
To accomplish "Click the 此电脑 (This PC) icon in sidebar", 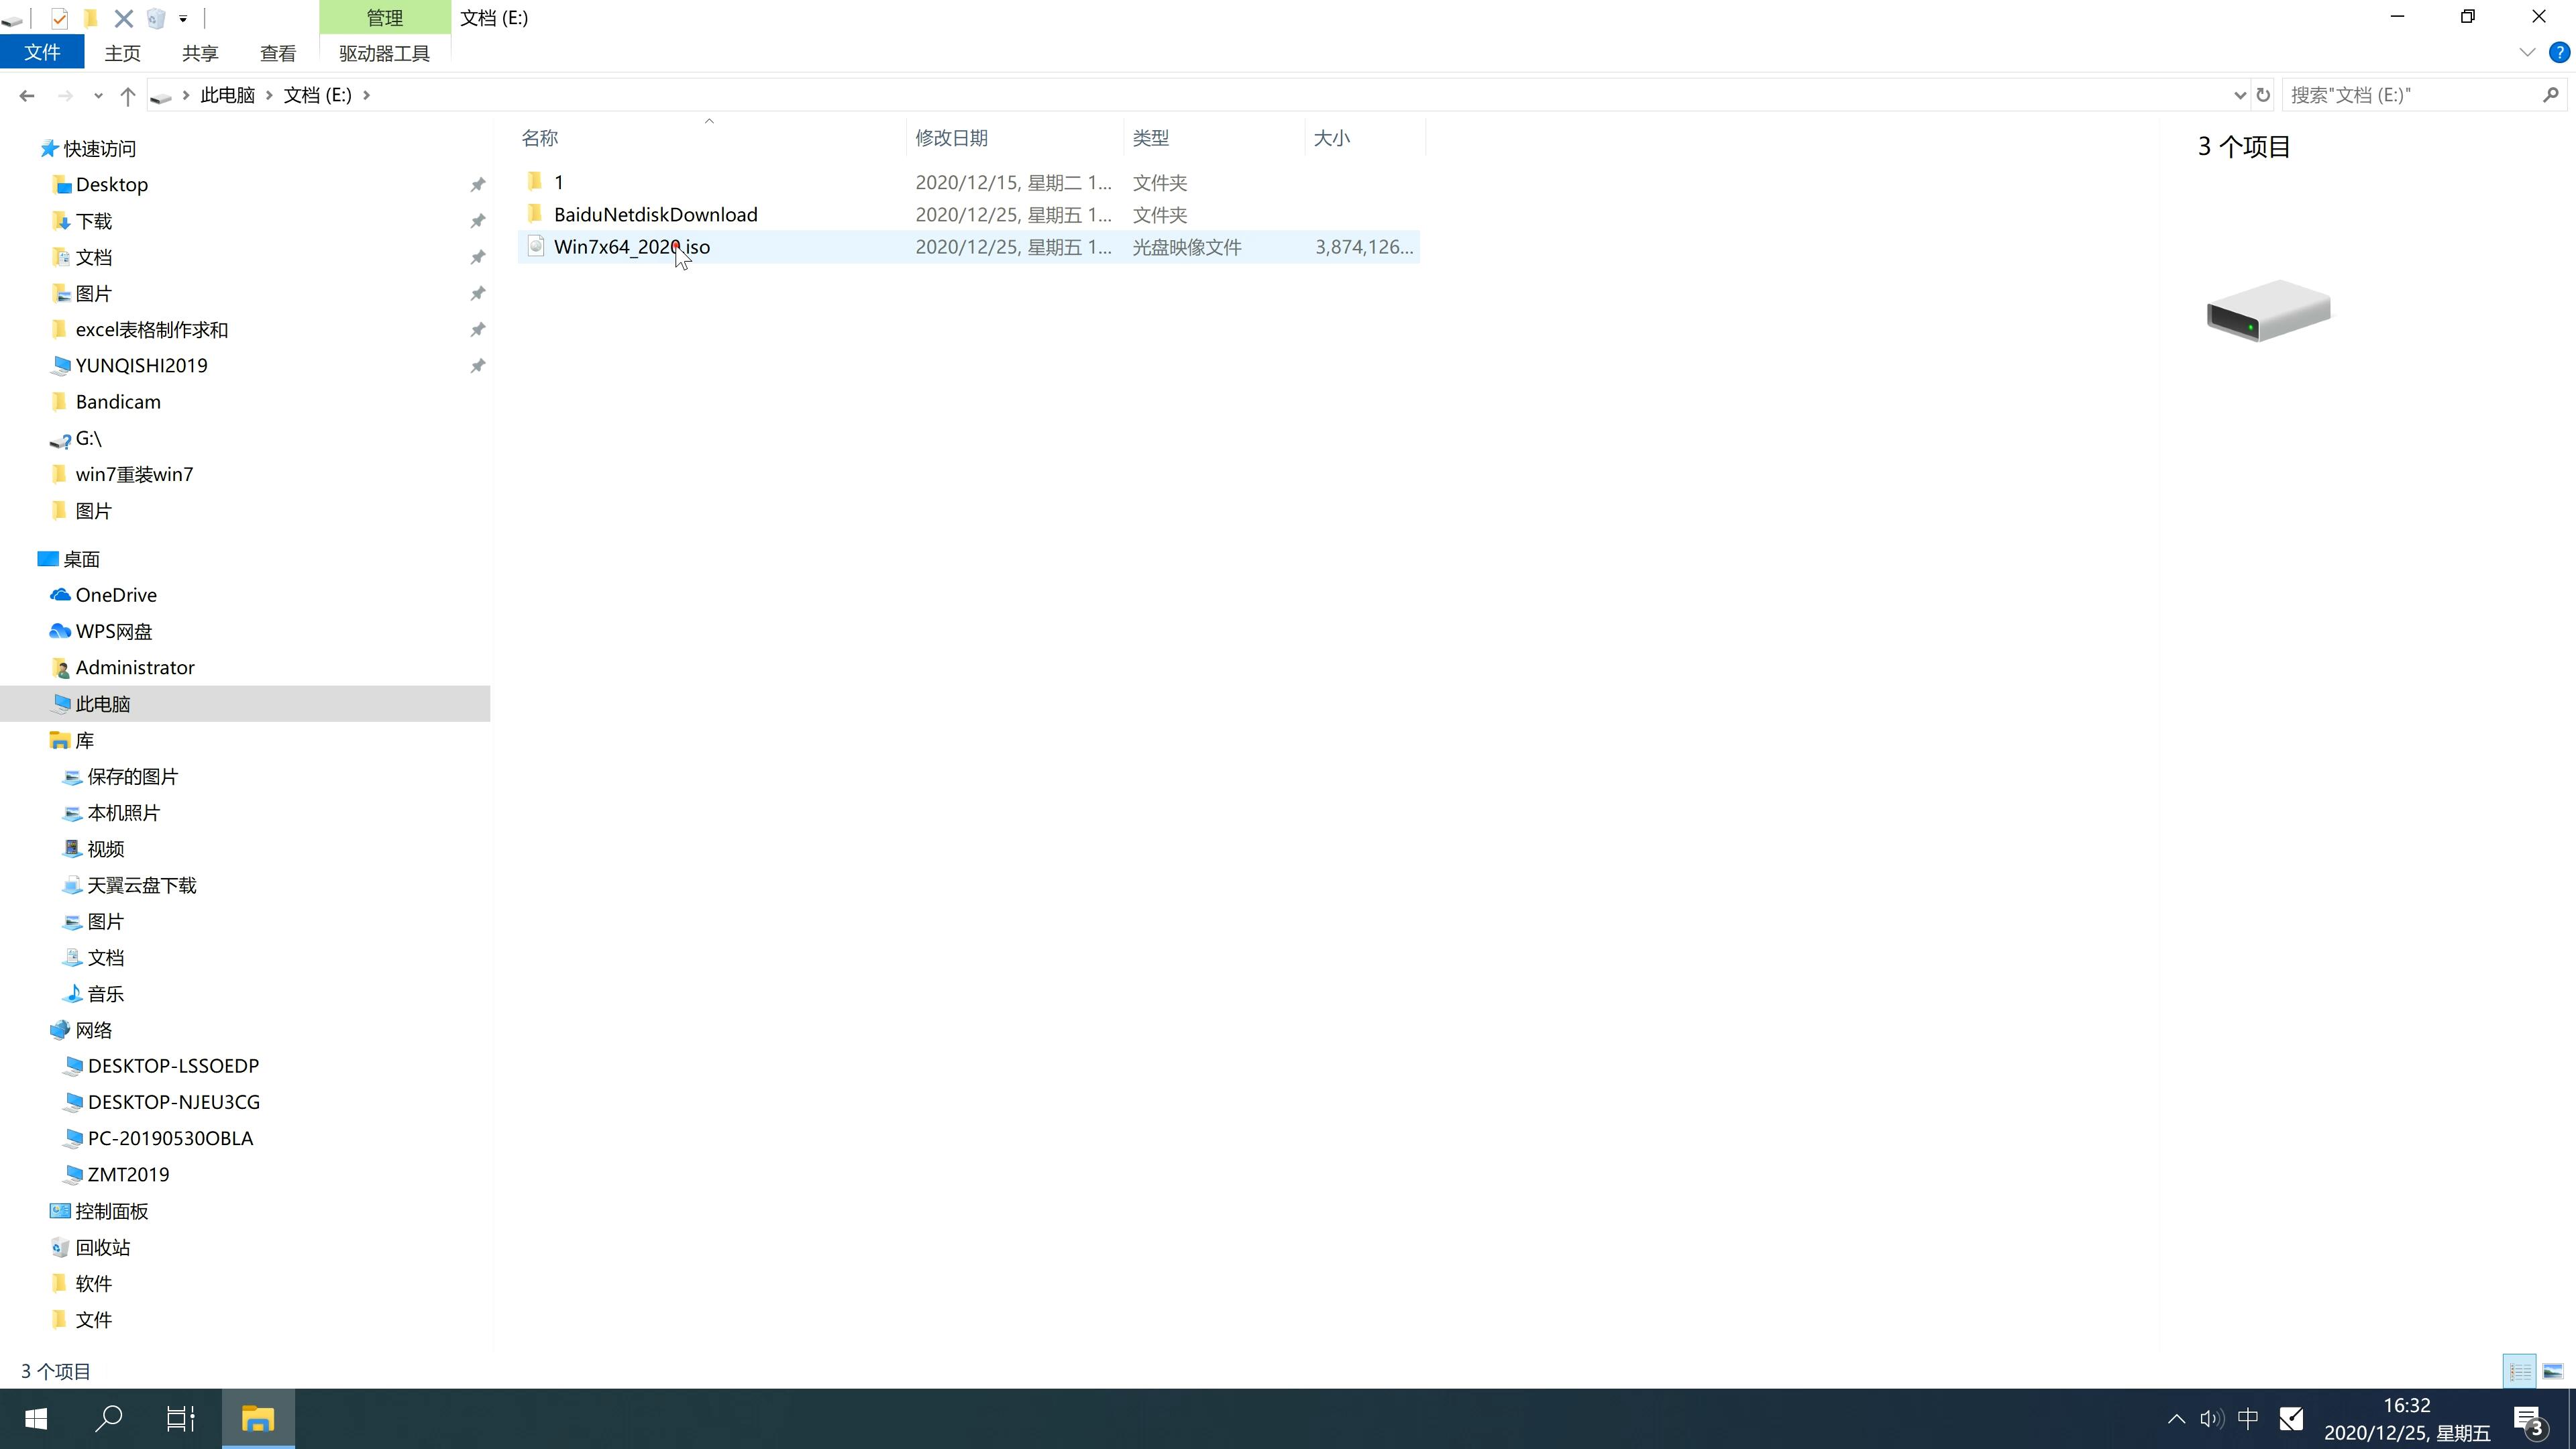I will [101, 702].
